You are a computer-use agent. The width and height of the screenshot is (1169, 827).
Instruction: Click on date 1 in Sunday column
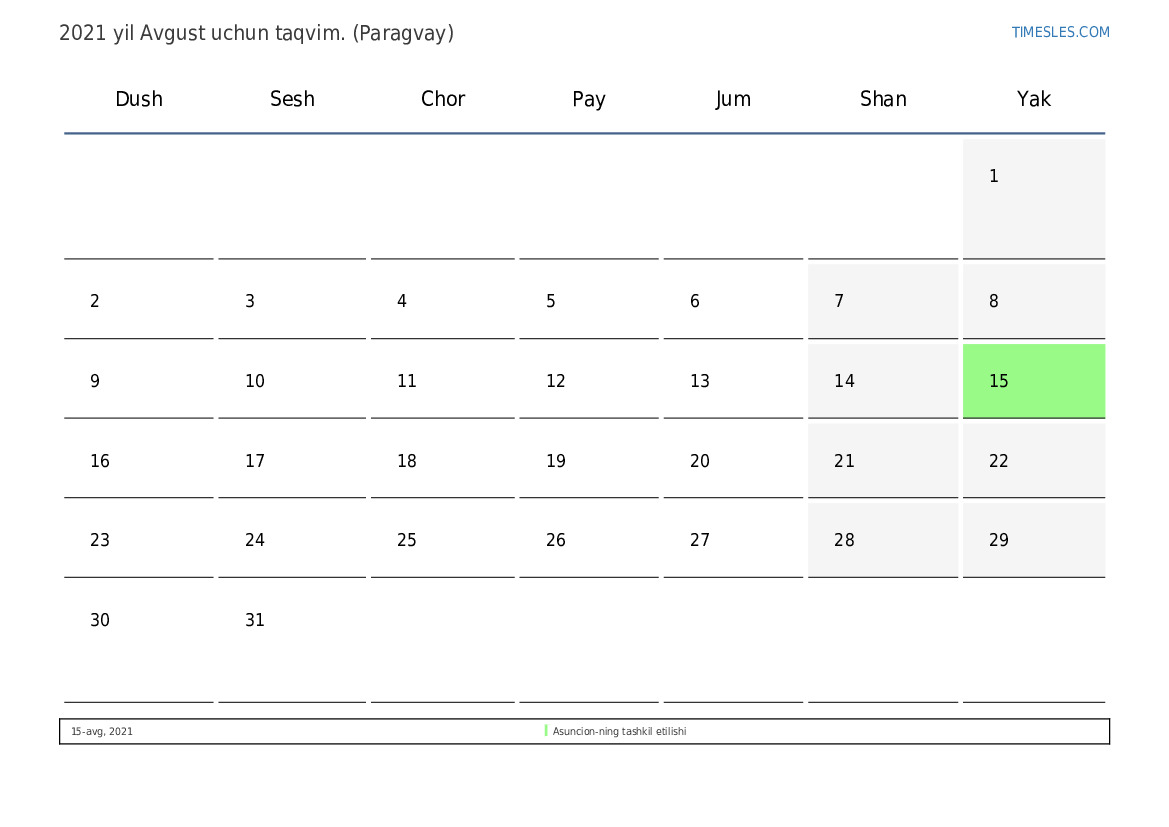(x=1033, y=198)
